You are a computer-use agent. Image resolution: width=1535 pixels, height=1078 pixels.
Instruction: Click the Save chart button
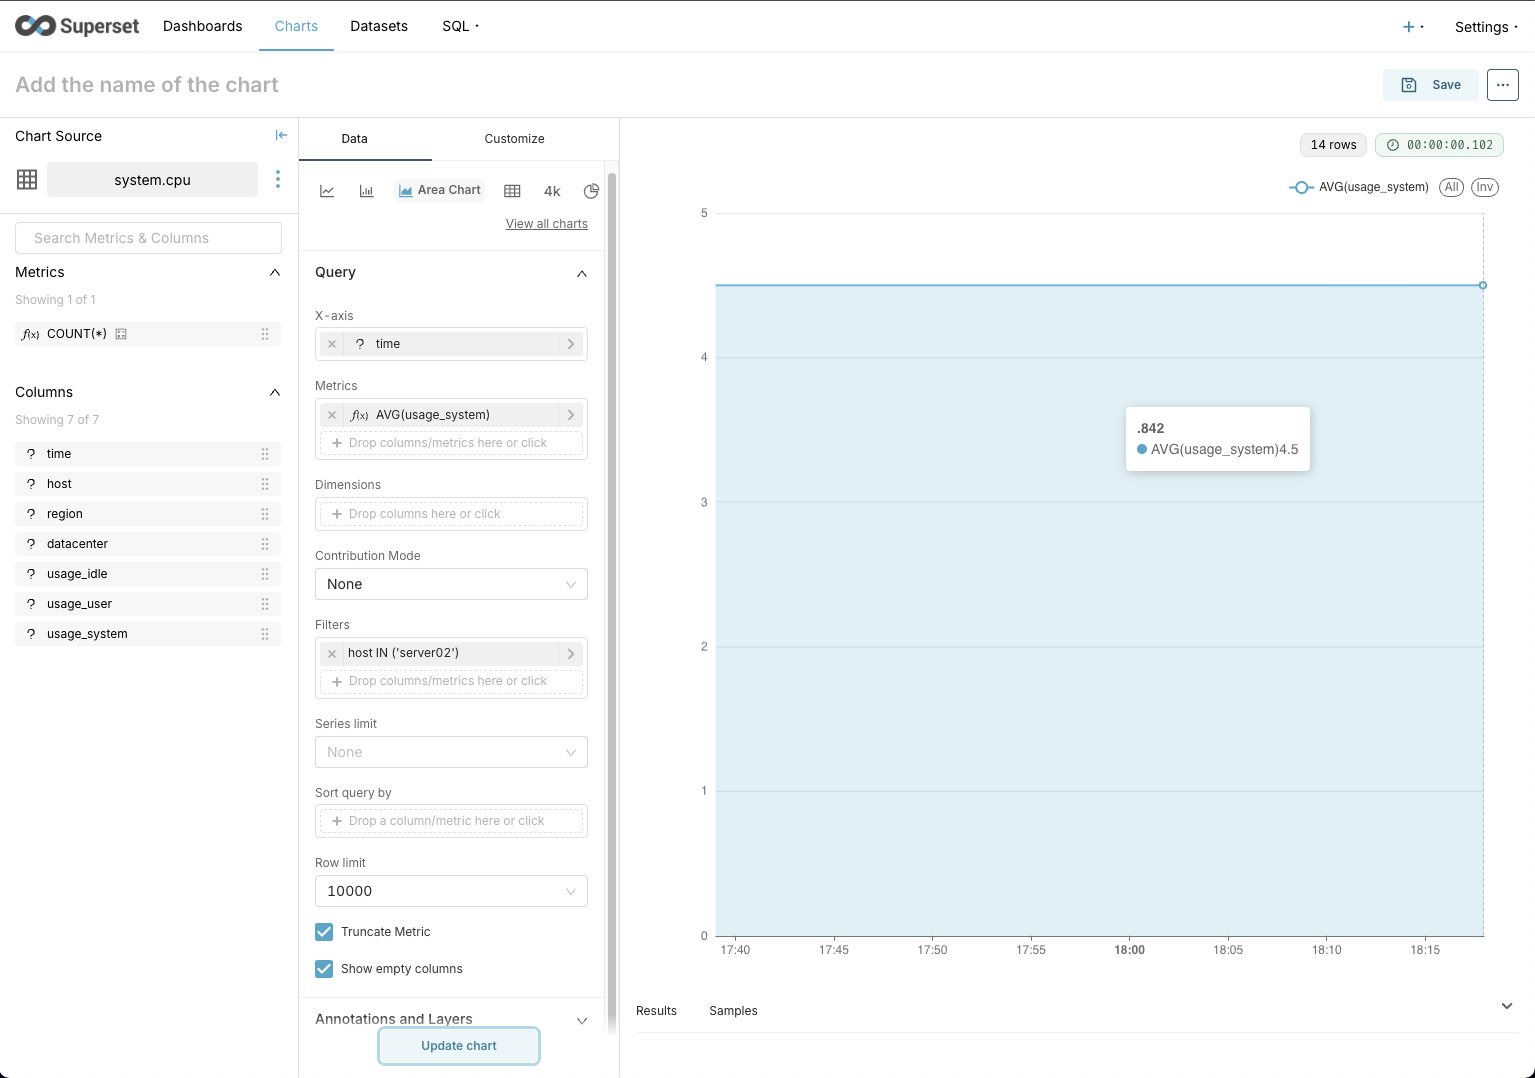[1431, 85]
